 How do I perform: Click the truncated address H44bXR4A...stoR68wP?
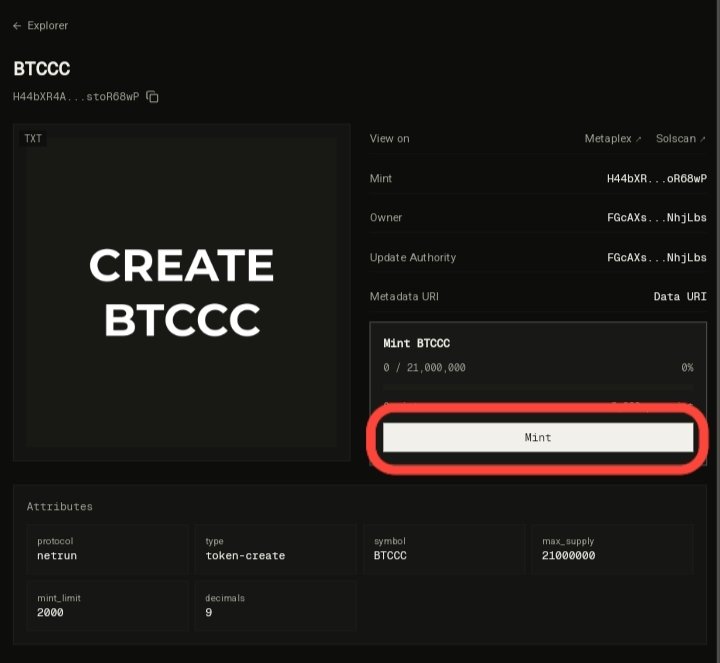pos(76,97)
